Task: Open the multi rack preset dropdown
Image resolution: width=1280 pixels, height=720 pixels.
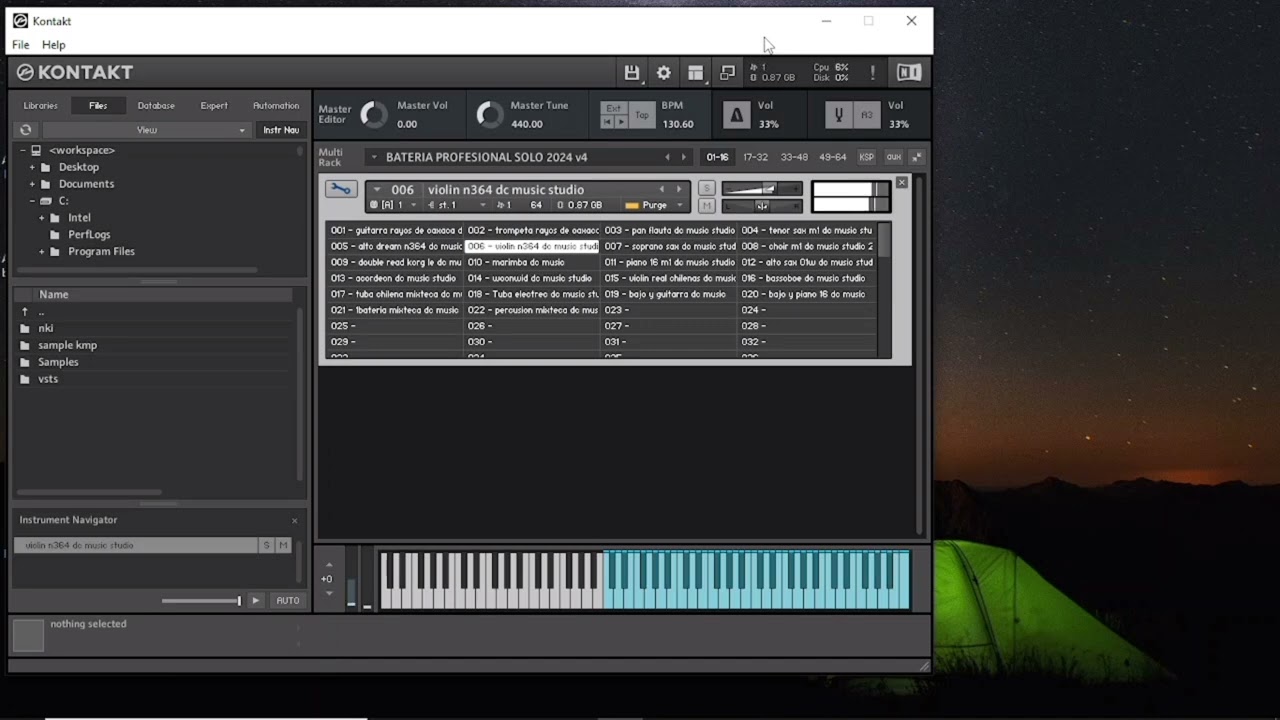Action: (x=374, y=157)
